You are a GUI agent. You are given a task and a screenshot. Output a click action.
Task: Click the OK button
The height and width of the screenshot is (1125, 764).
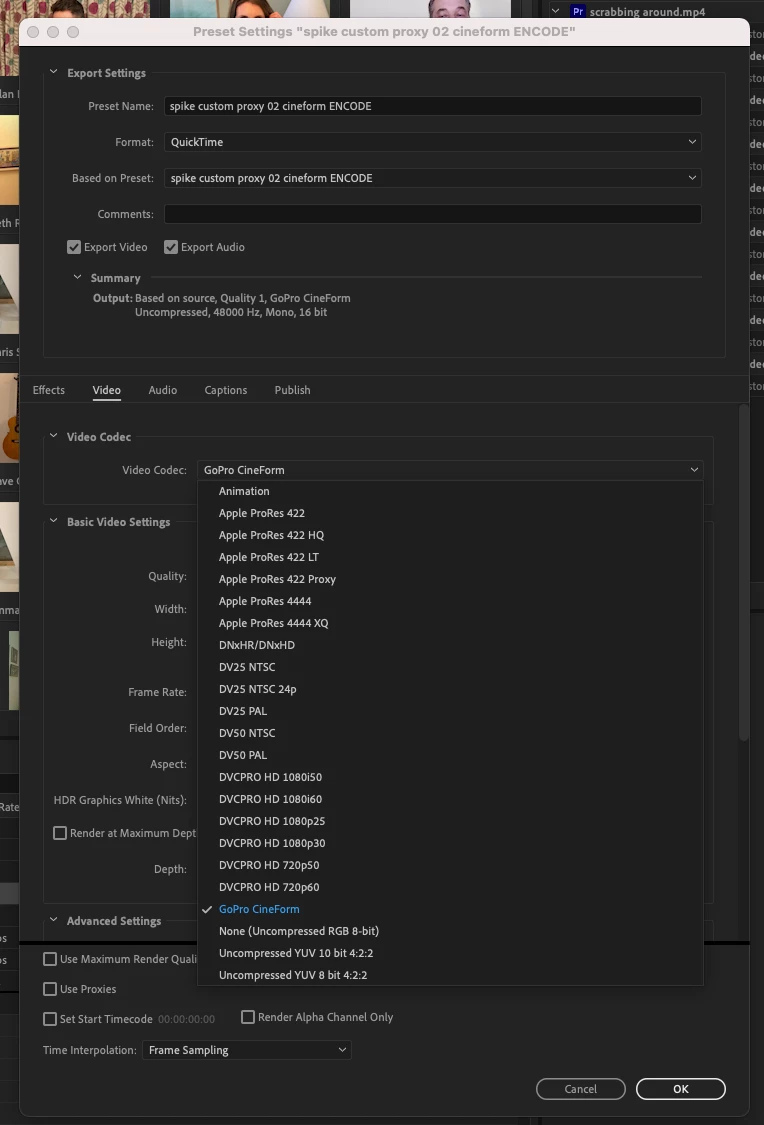[681, 1089]
